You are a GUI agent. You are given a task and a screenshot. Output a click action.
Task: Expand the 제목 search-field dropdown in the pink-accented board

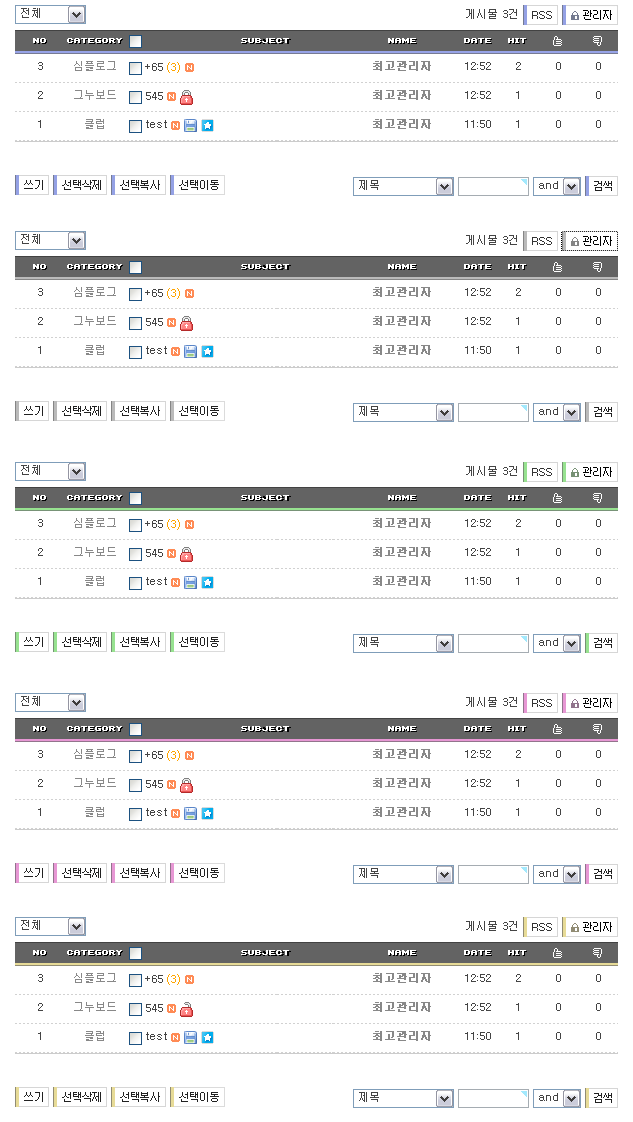[404, 874]
